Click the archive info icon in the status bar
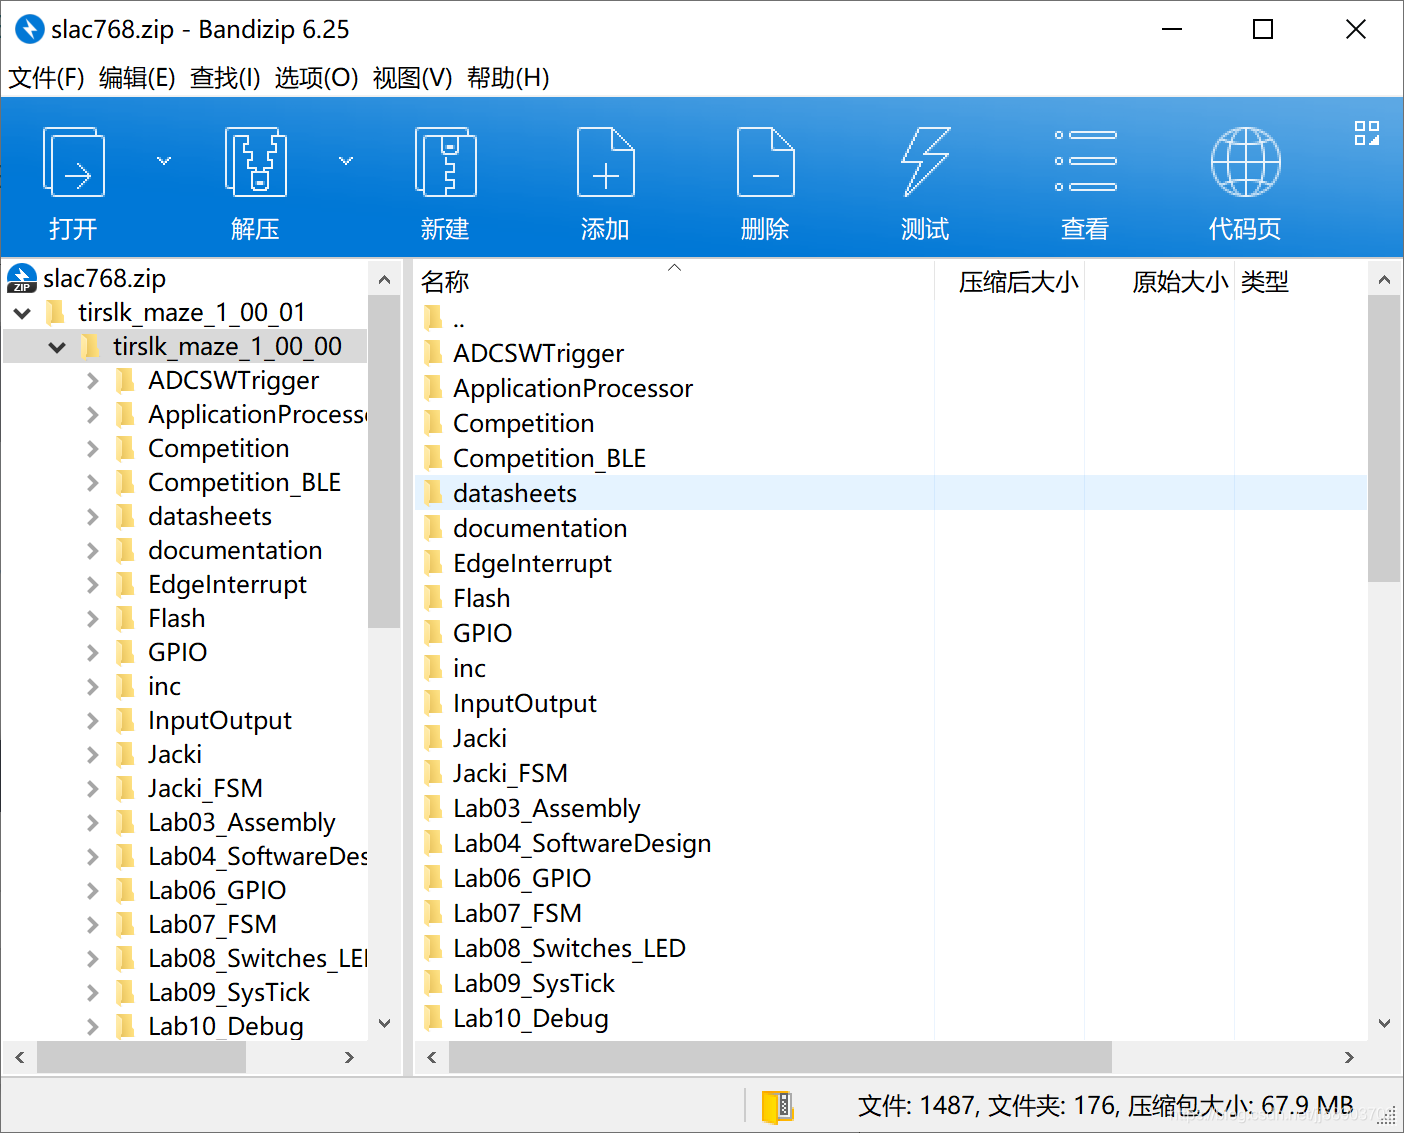 (x=777, y=1106)
